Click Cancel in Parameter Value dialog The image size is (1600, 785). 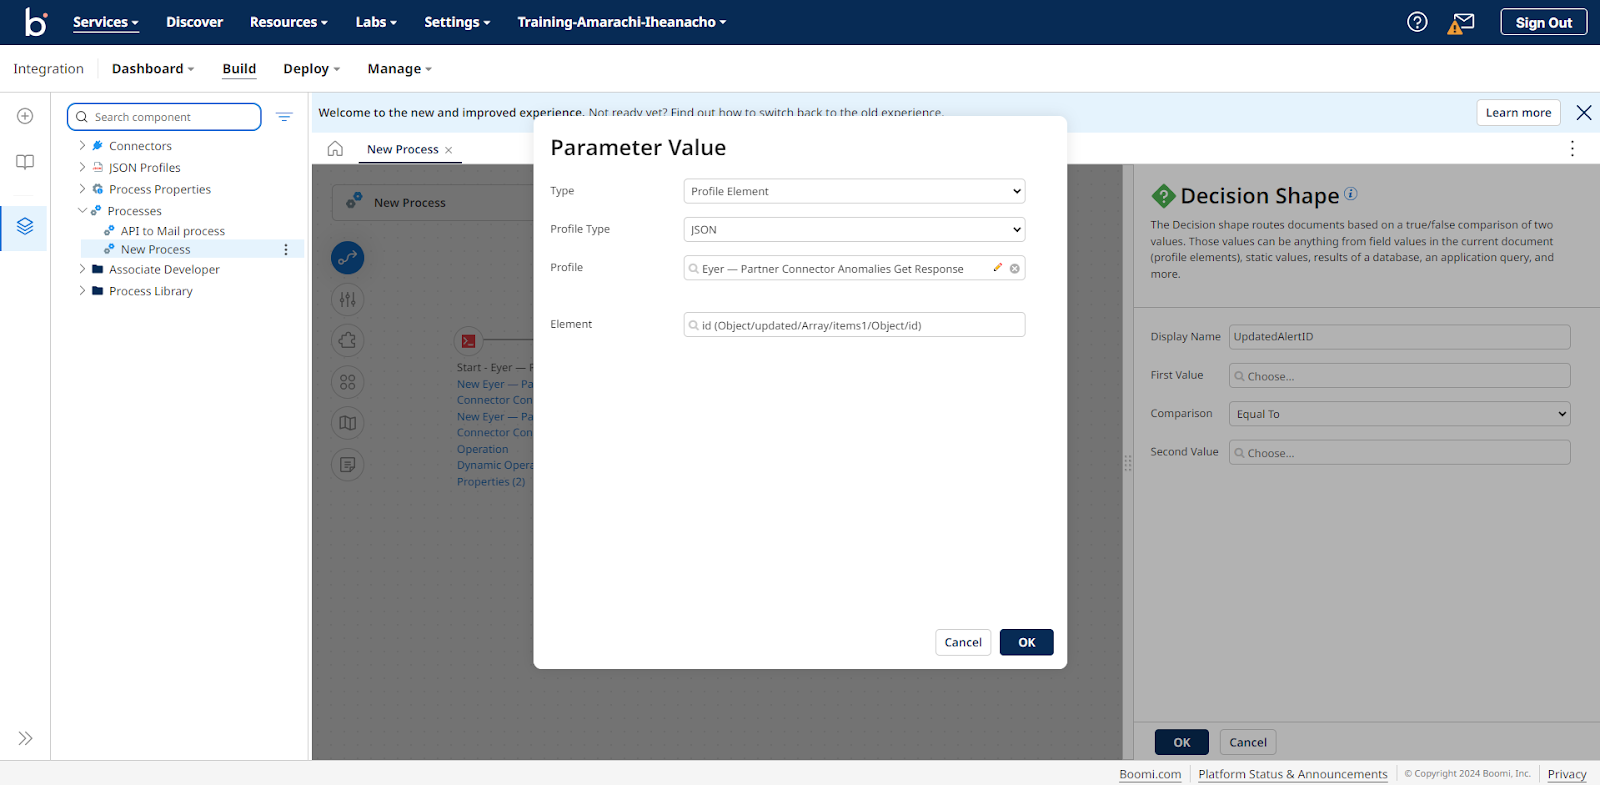(x=963, y=642)
